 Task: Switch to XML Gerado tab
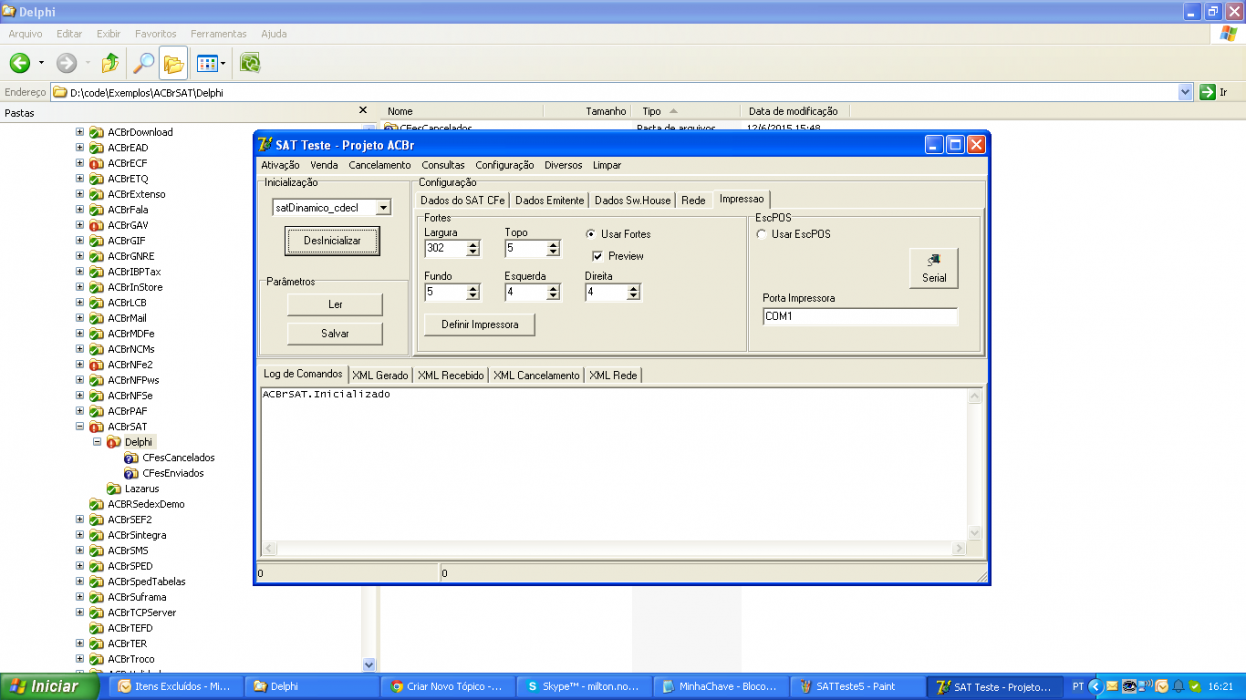click(x=380, y=375)
